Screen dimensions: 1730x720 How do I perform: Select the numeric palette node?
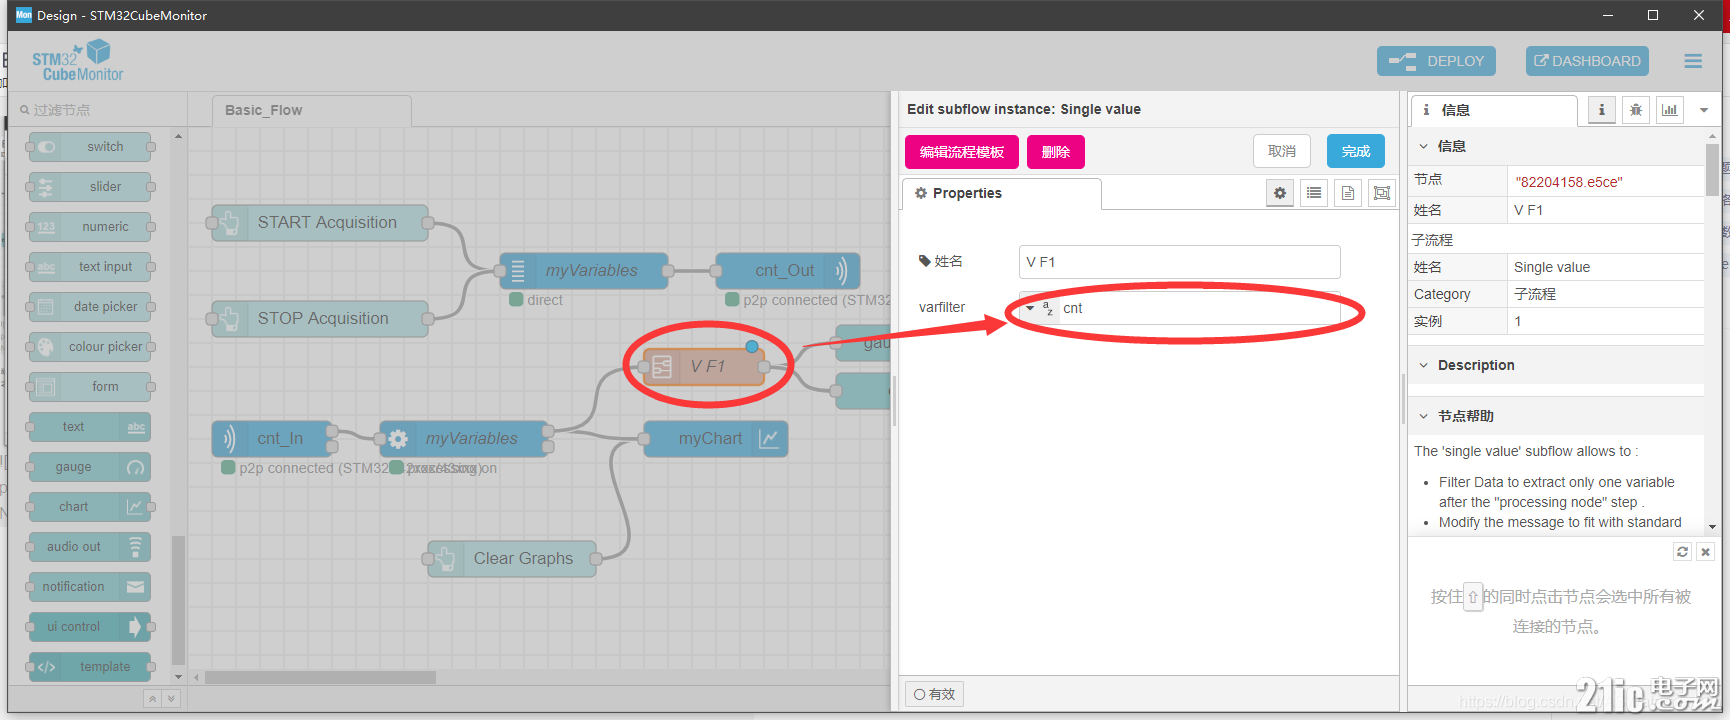(90, 227)
